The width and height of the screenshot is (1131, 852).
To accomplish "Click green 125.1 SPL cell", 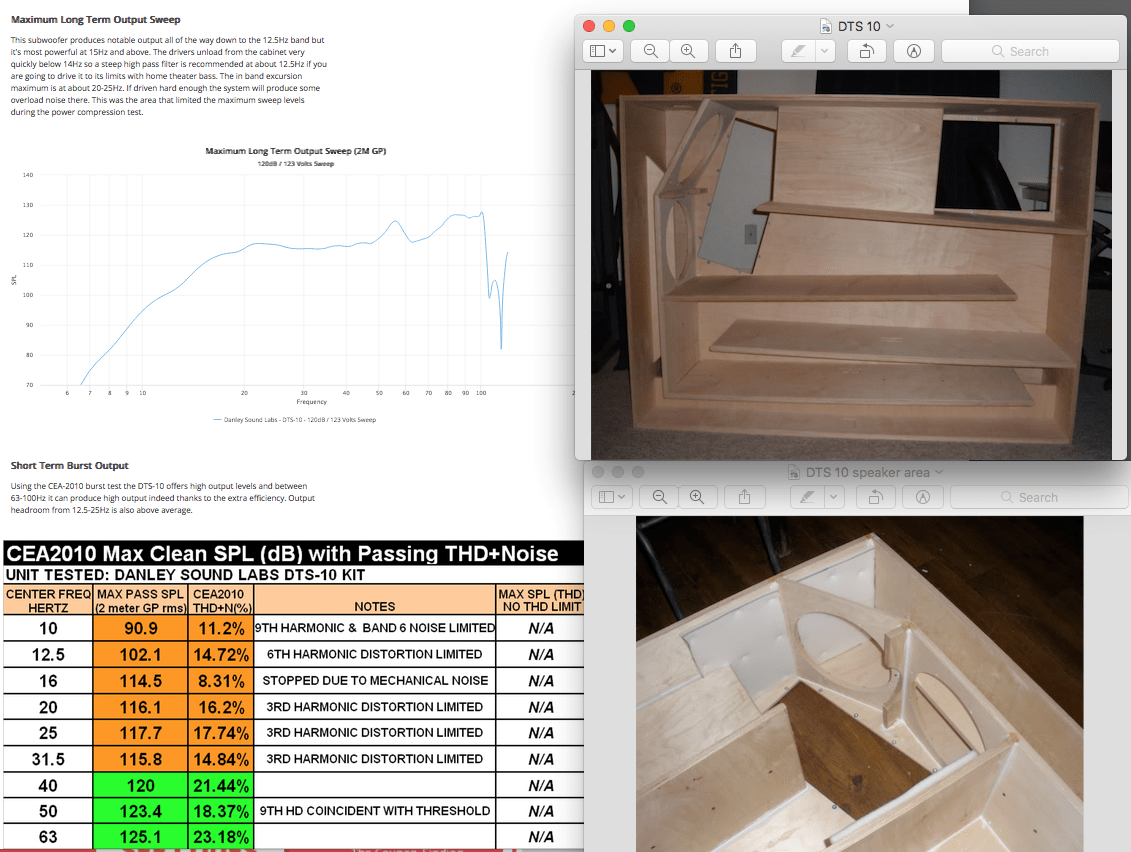I will point(141,837).
